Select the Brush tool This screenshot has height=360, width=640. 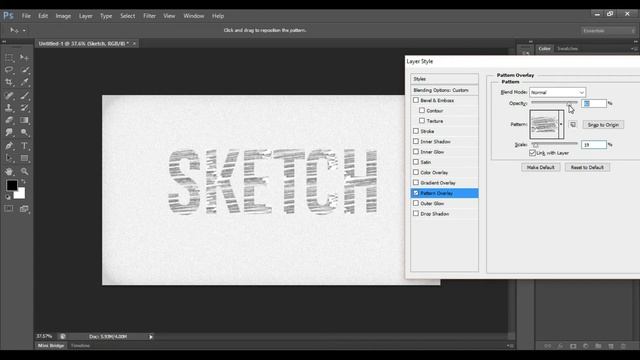pyautogui.click(x=24, y=96)
